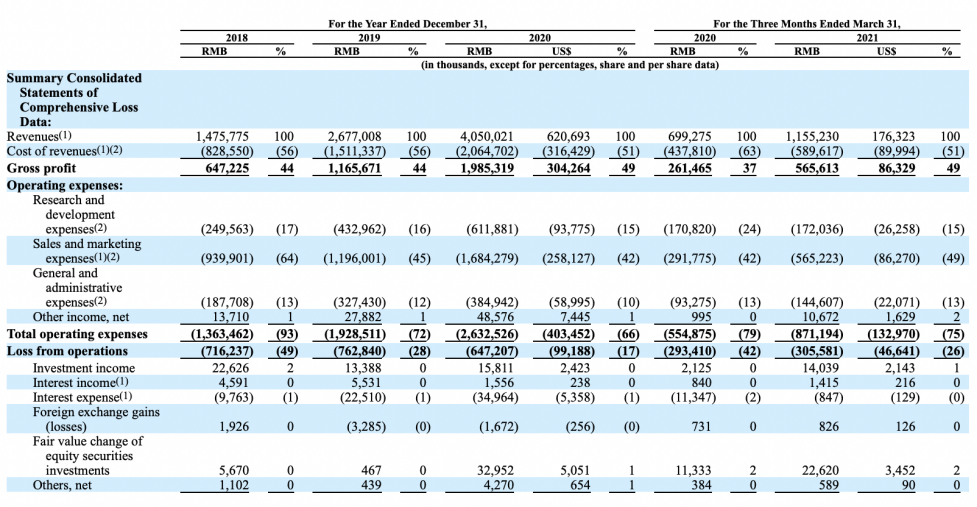This screenshot has width=977, height=507.
Task: Click 2020 US$ Gross profit 304,264
Action: (568, 168)
